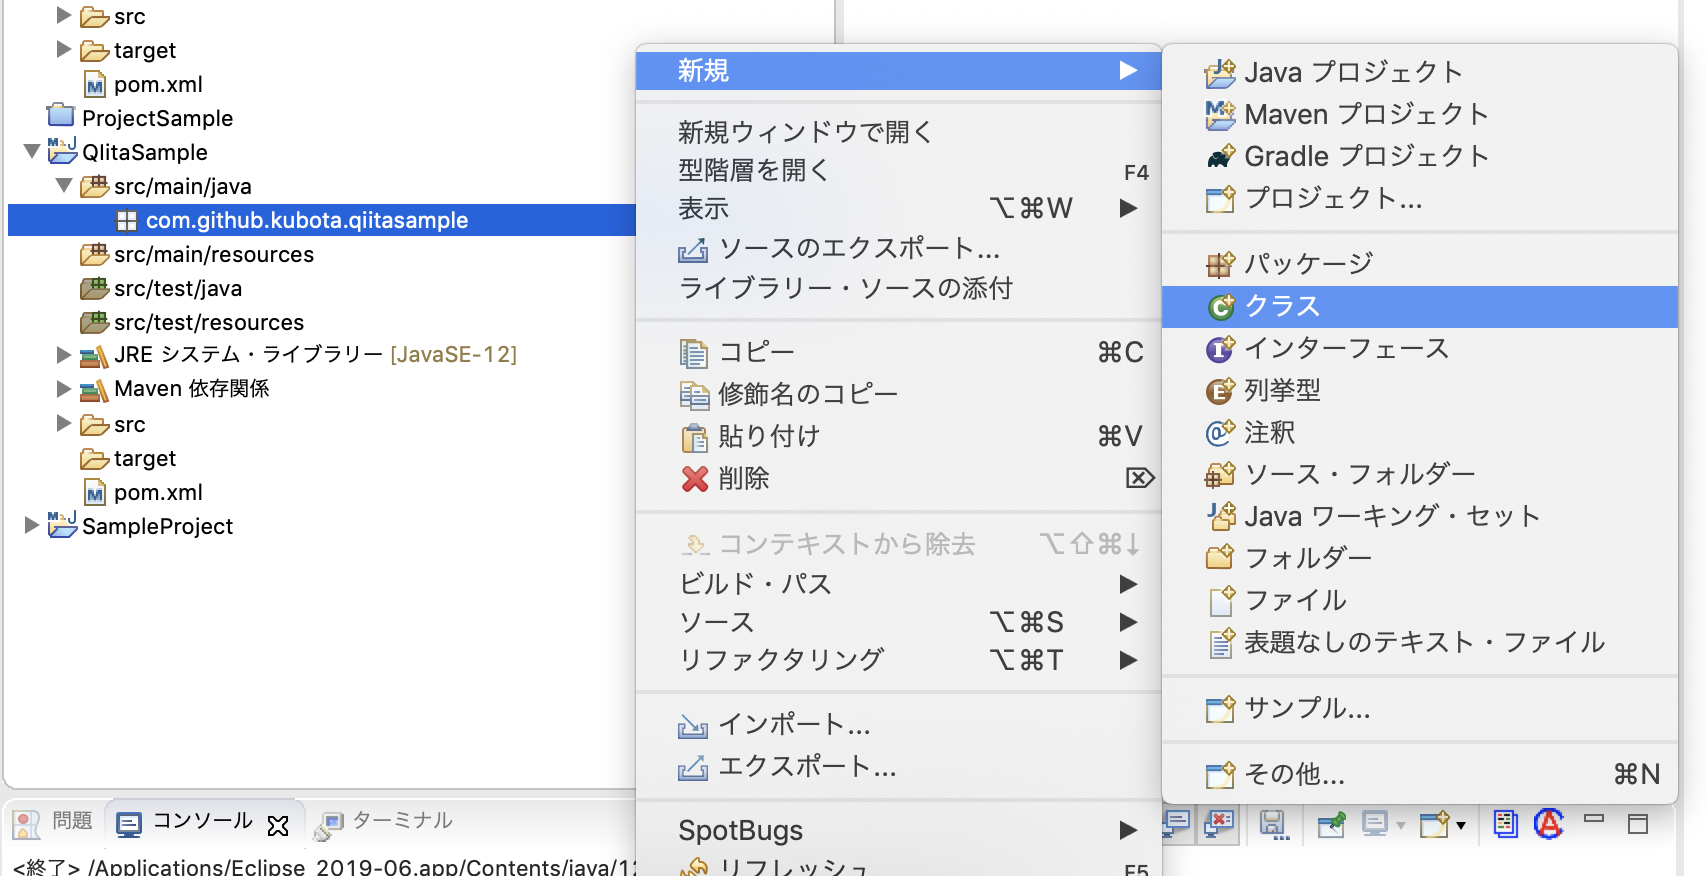Collapse the QlitaSample project tree node

pyautogui.click(x=32, y=152)
